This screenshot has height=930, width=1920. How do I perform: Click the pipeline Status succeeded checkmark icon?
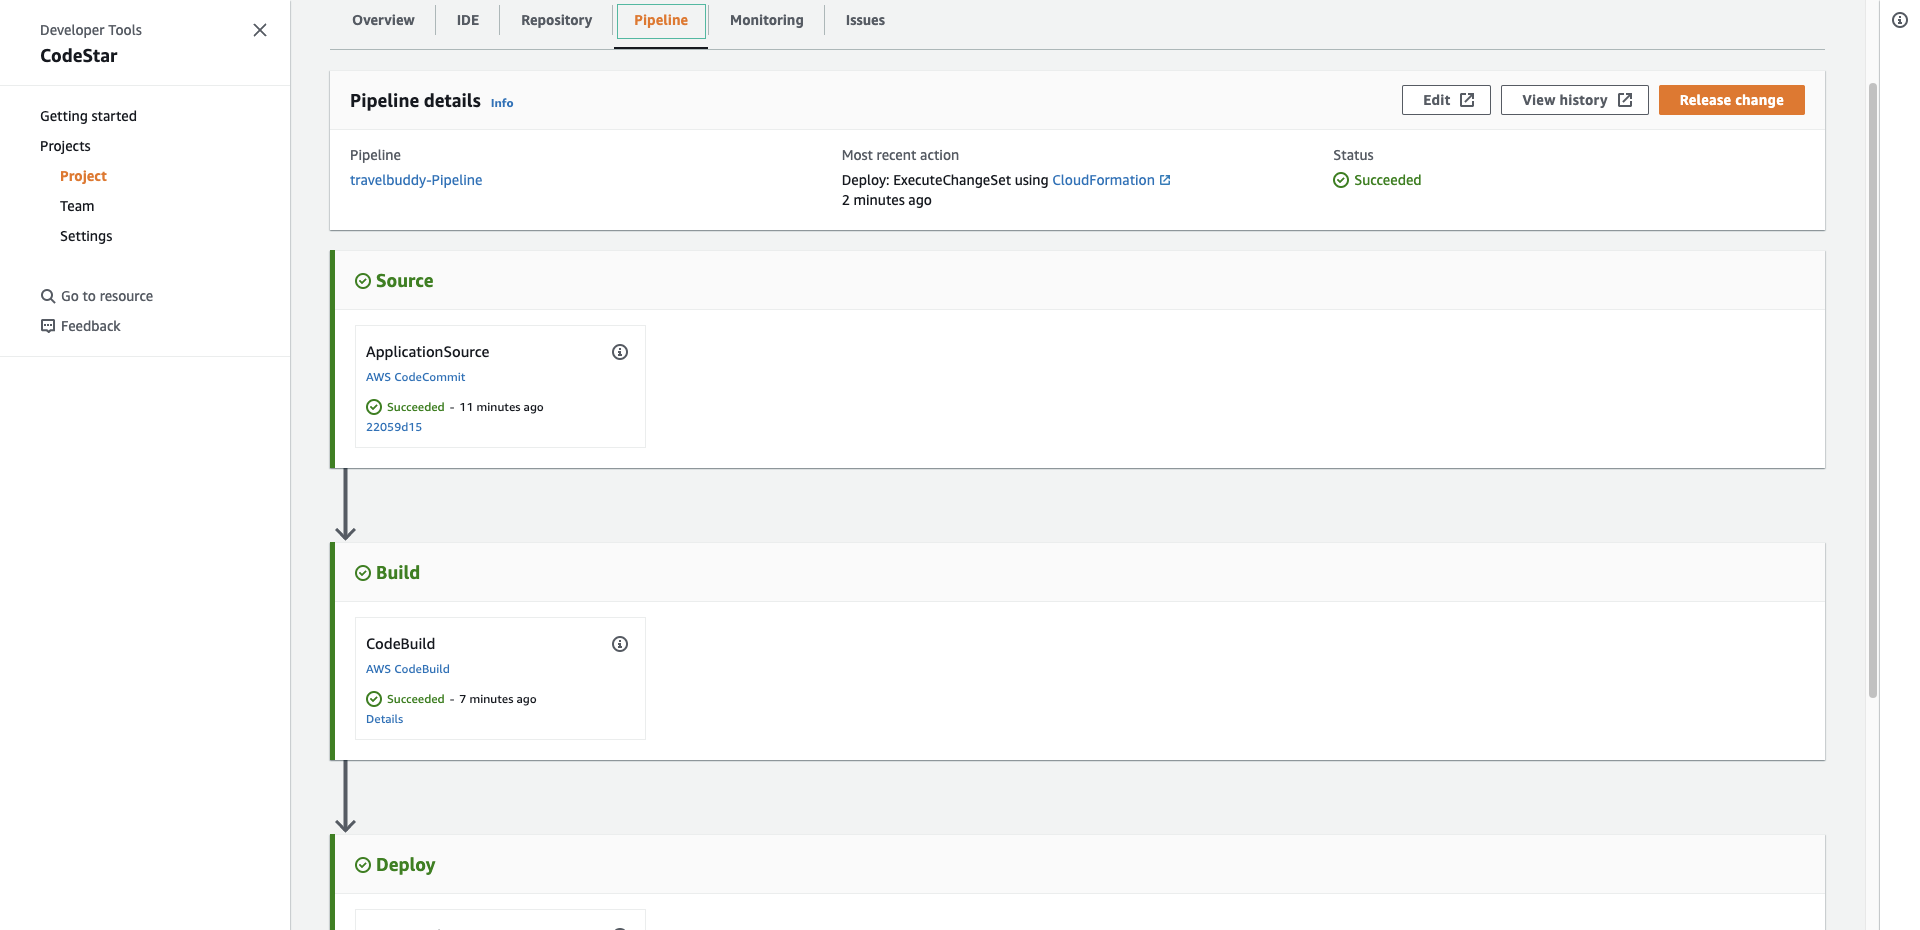(1341, 180)
